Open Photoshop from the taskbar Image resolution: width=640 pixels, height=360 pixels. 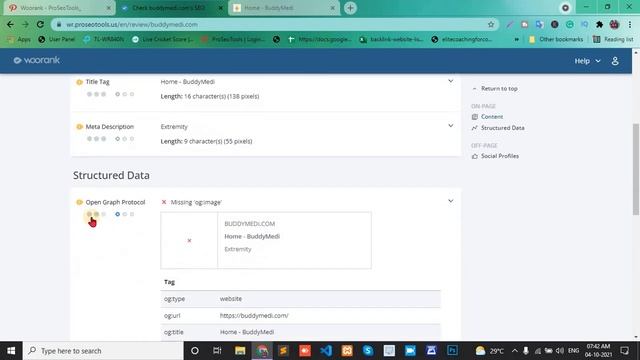click(x=452, y=351)
